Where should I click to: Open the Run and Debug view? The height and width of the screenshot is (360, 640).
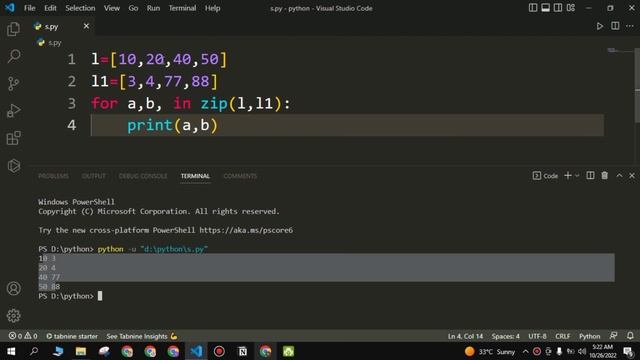[13, 111]
